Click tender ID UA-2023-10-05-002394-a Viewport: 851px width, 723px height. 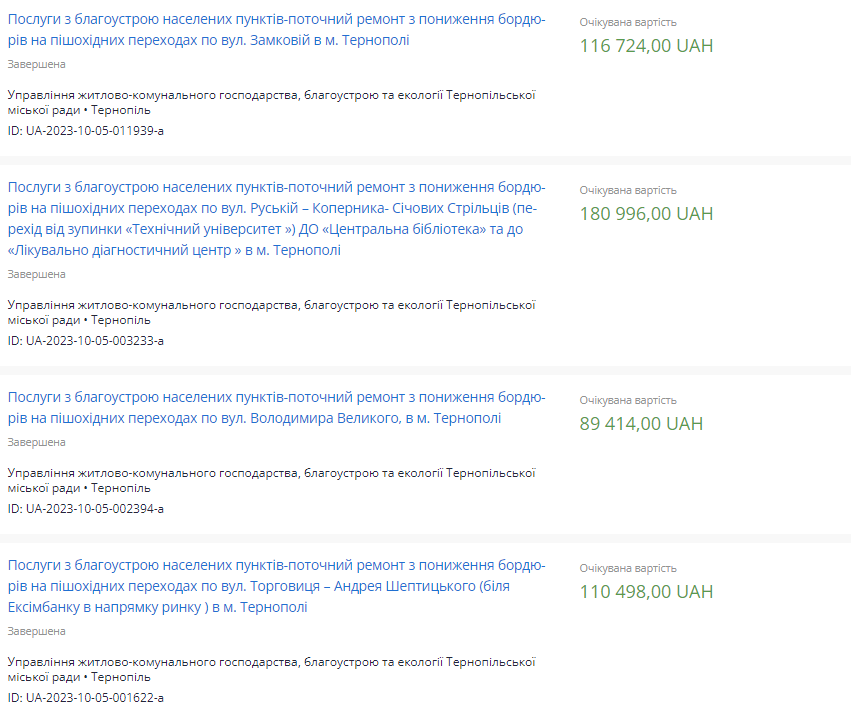click(x=85, y=508)
